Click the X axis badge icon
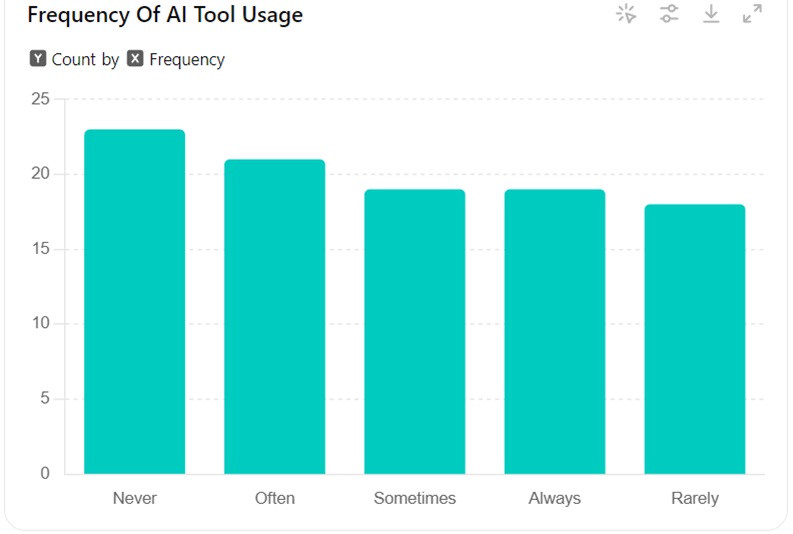This screenshot has height=534, width=793. tap(135, 59)
